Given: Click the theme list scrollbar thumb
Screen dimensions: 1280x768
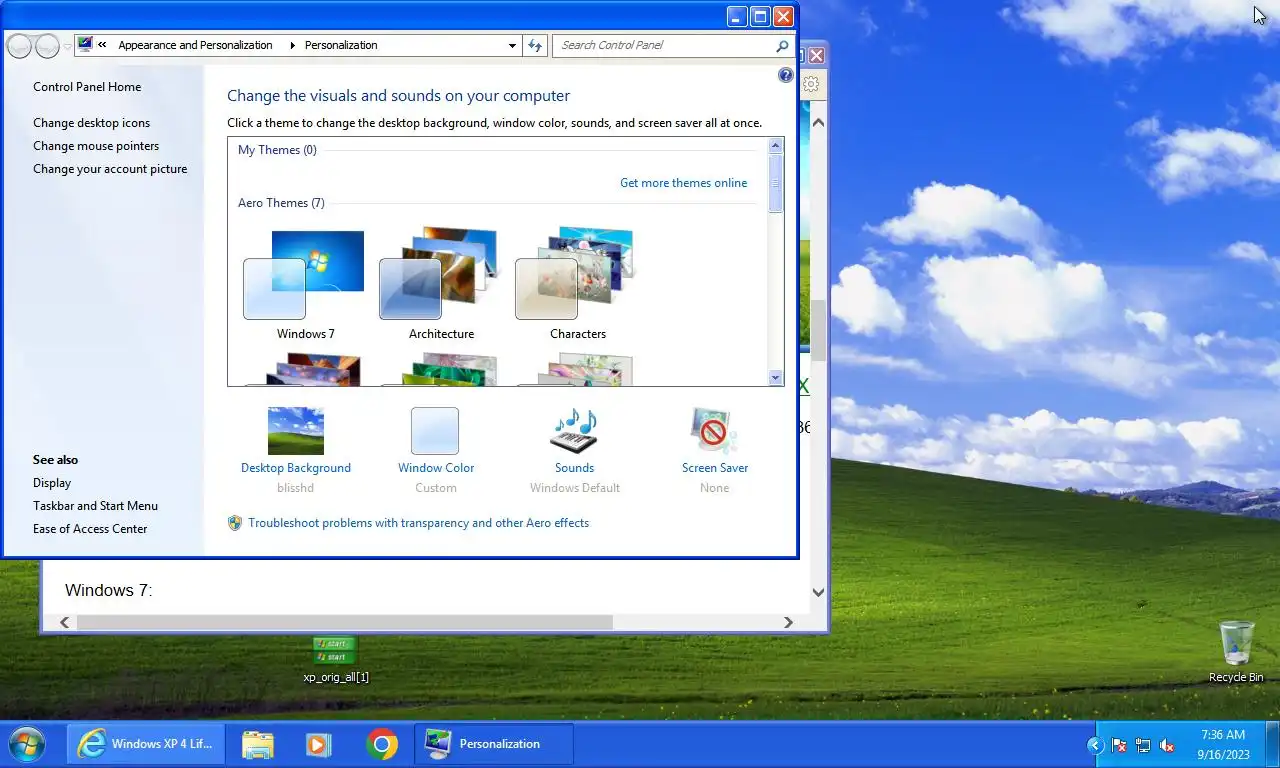Looking at the screenshot, I should (x=776, y=183).
